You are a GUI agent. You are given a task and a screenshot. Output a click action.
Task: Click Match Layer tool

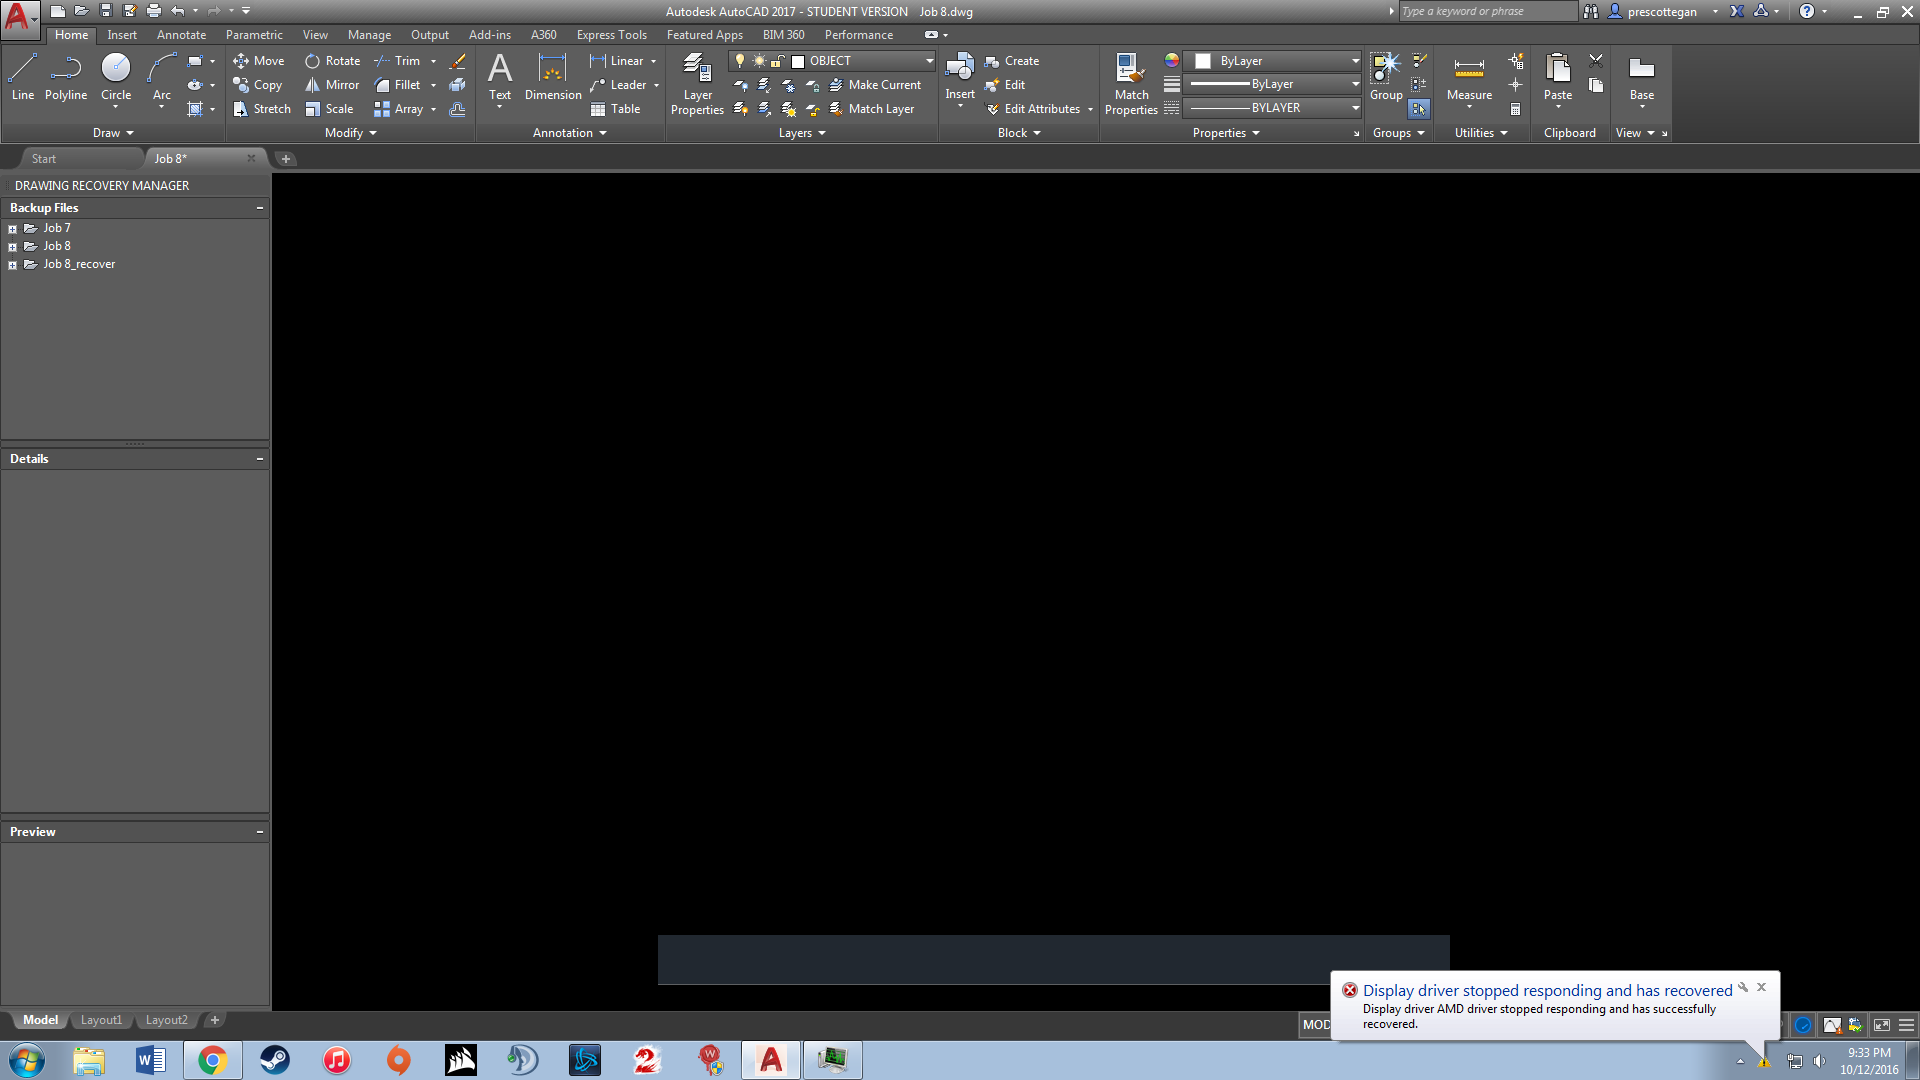coord(872,109)
